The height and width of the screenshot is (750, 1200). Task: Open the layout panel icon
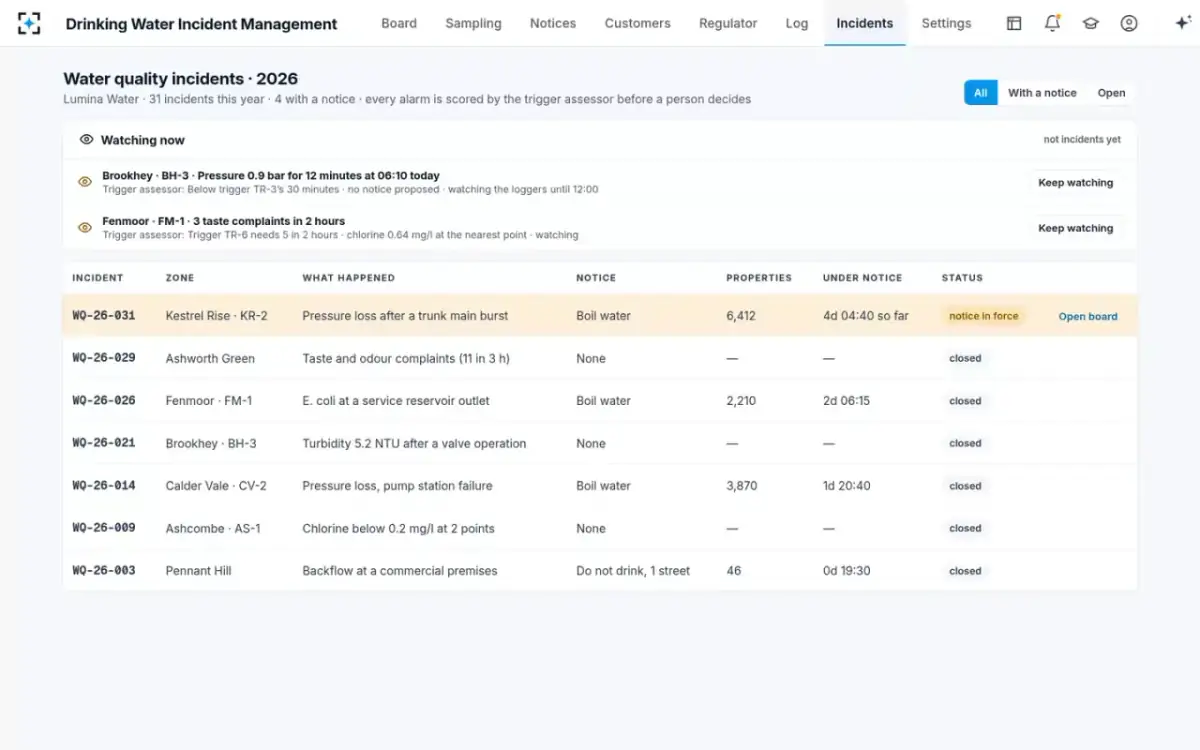[1014, 23]
